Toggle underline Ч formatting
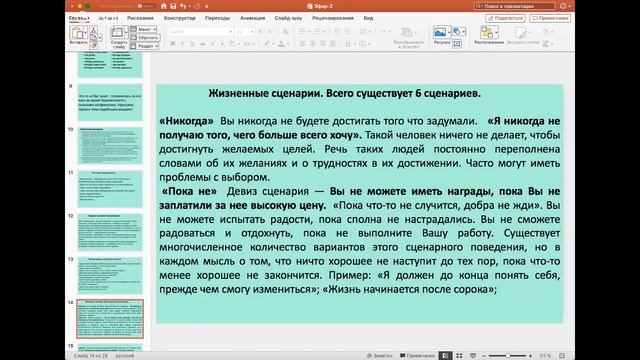 tap(192, 44)
